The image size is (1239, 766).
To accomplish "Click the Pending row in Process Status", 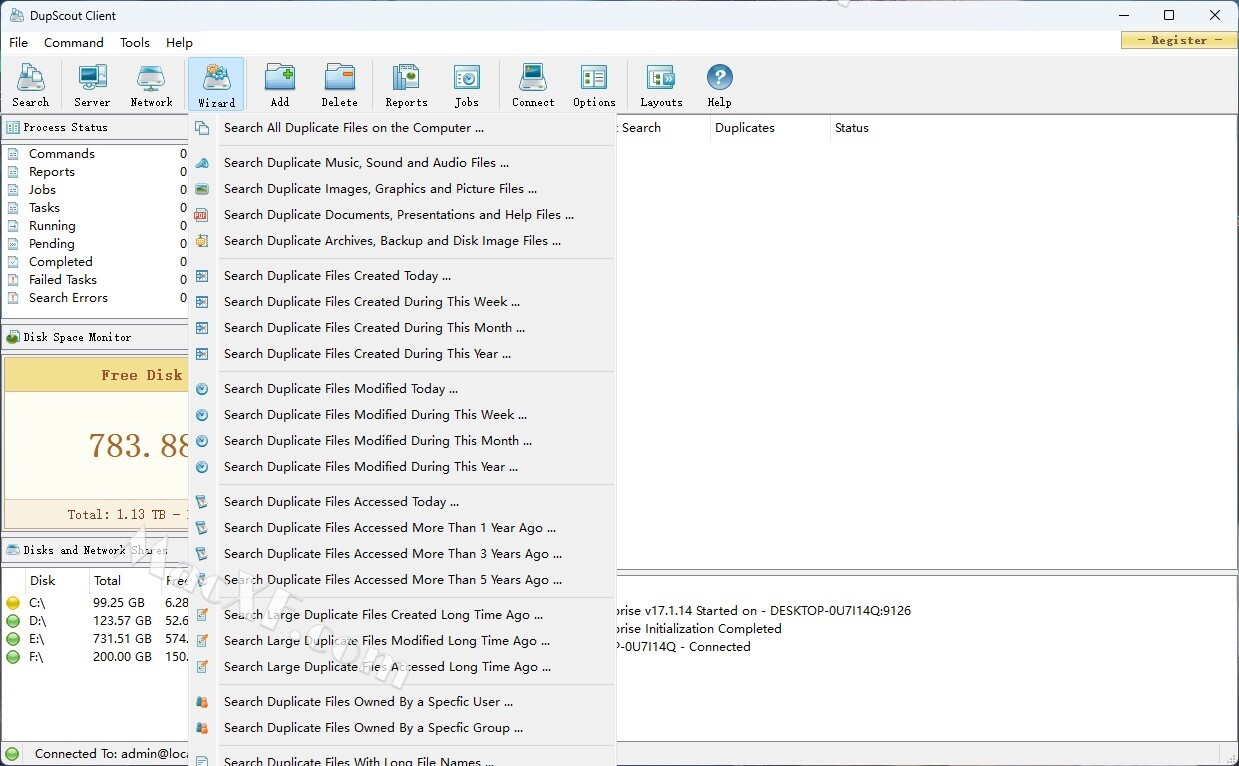I will (x=96, y=244).
